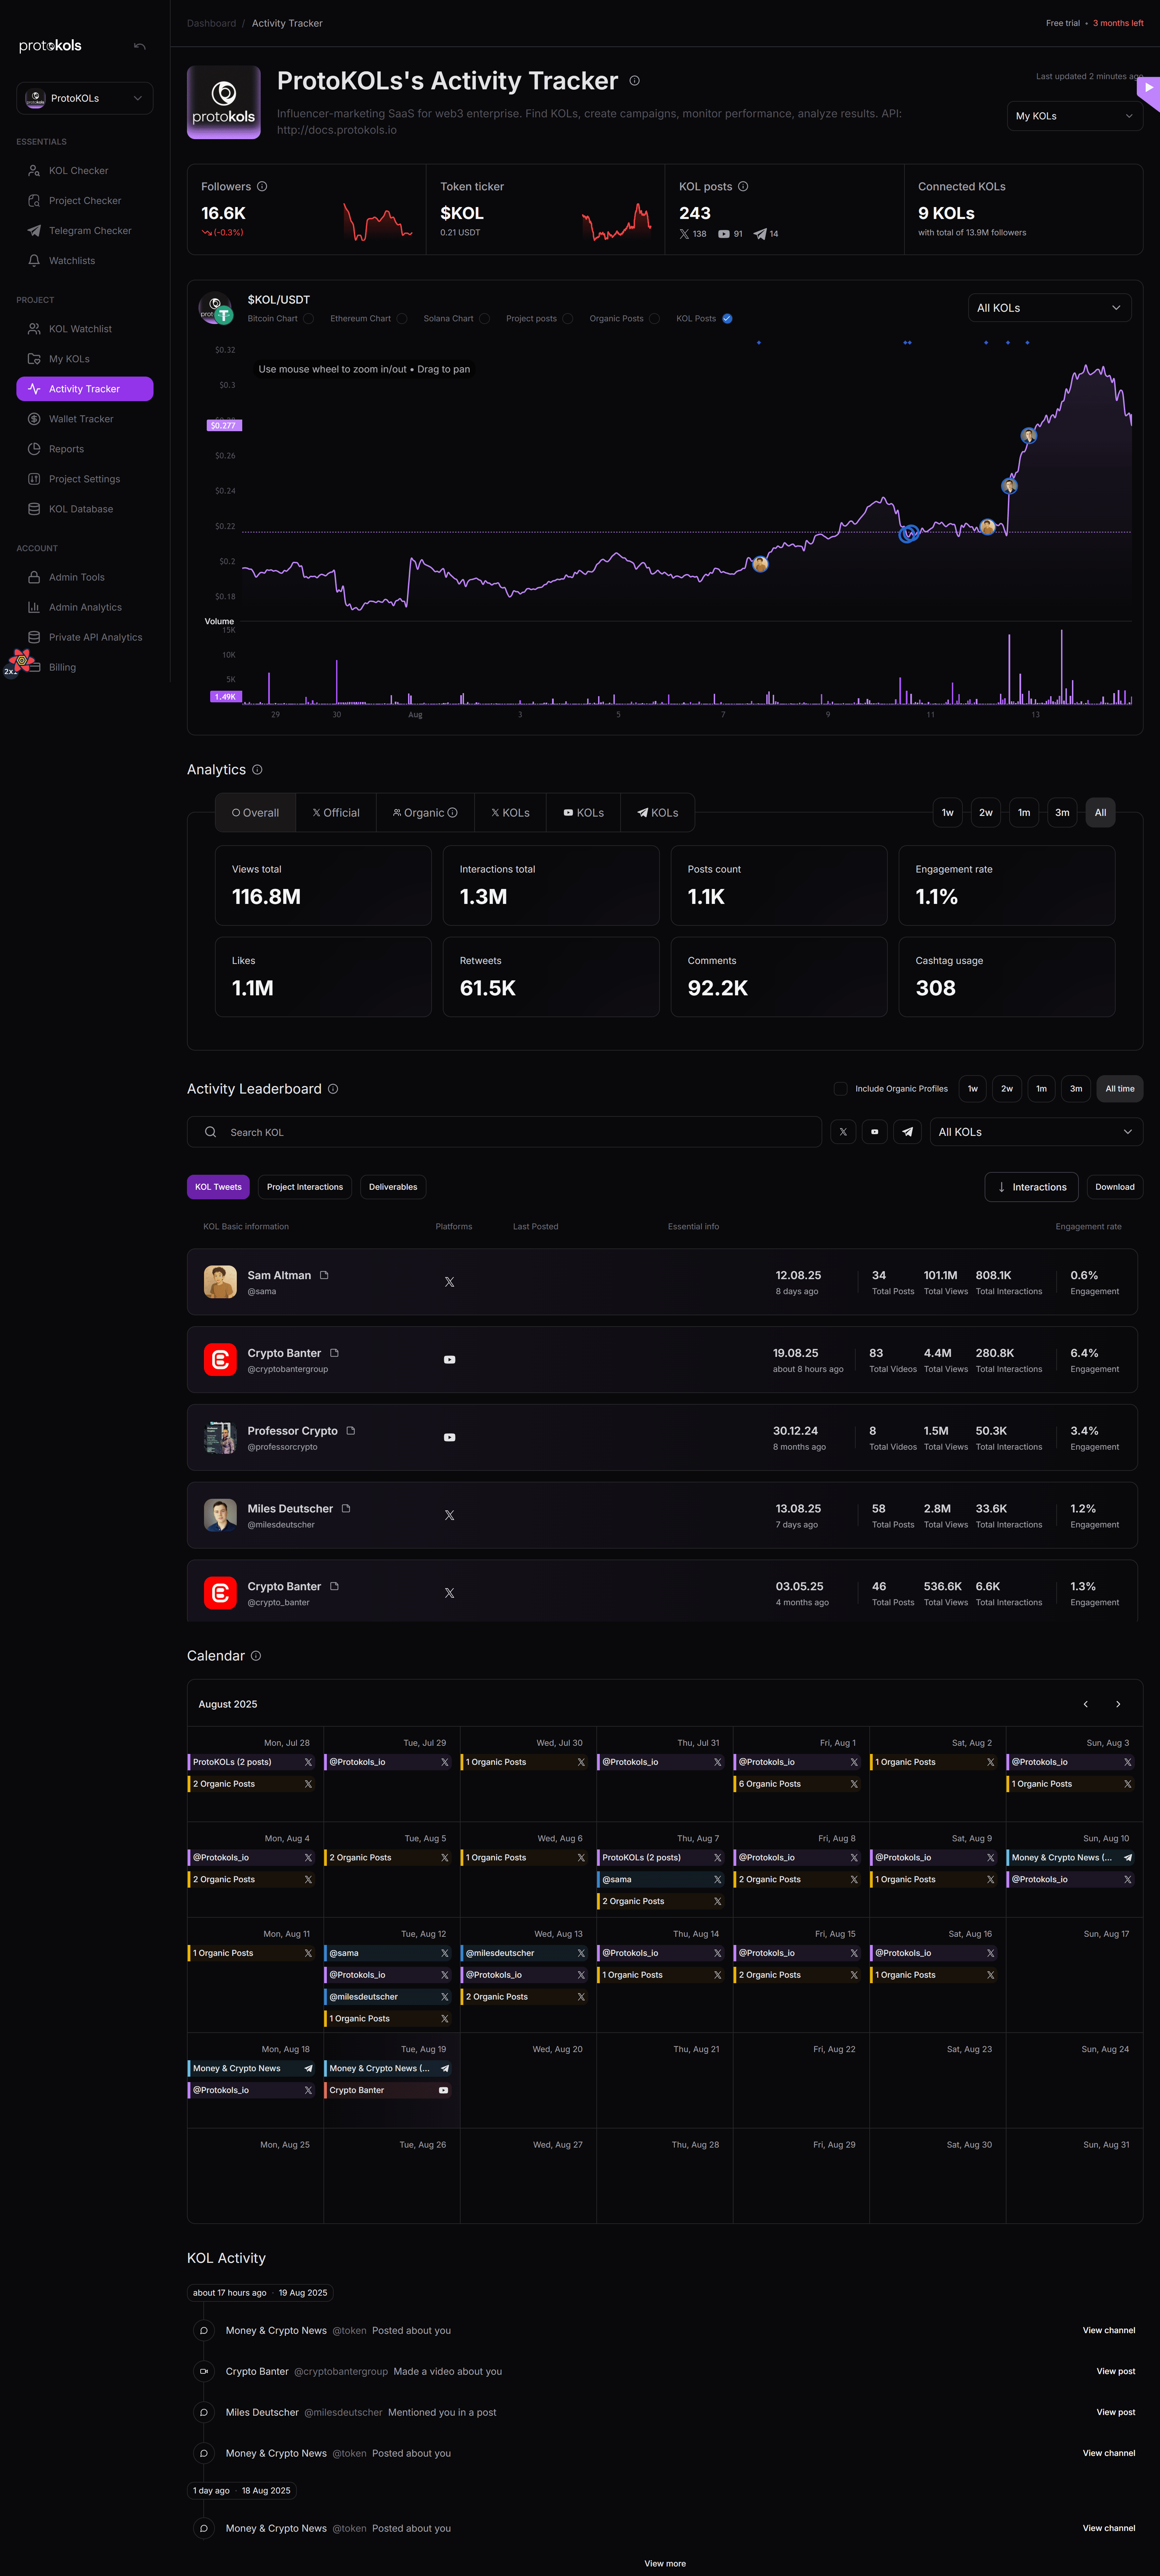Click in Search KOL field

[x=504, y=1132]
